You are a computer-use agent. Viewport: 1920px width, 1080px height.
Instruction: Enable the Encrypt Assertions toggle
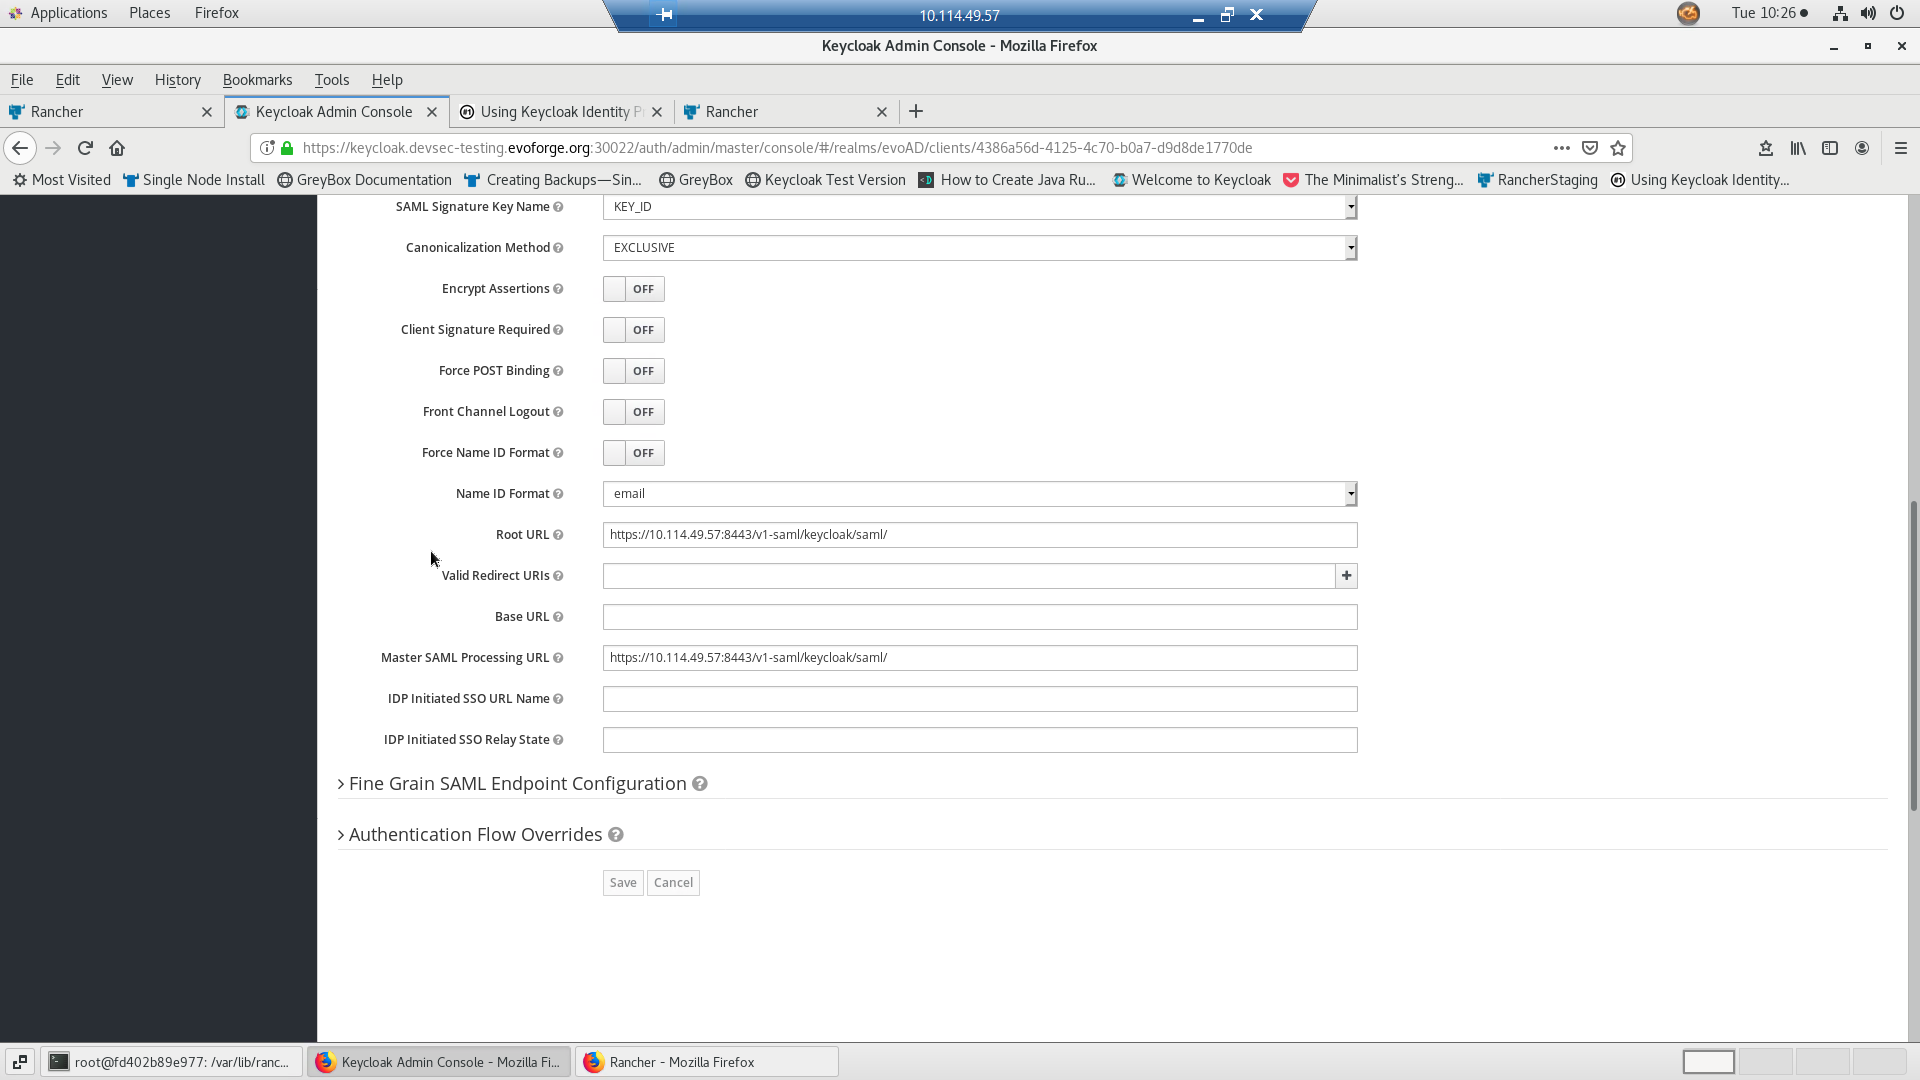[633, 288]
